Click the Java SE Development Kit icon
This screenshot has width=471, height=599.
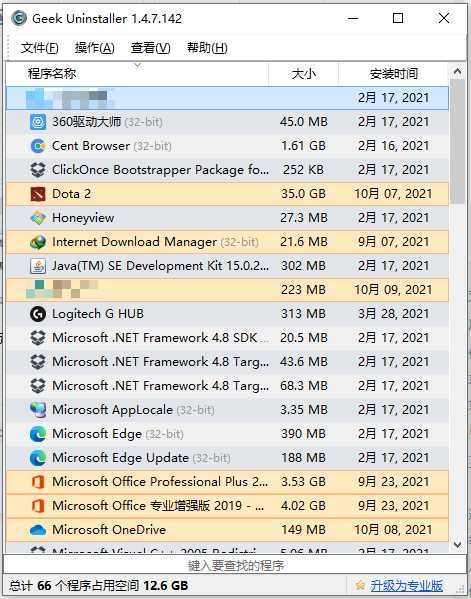[38, 266]
